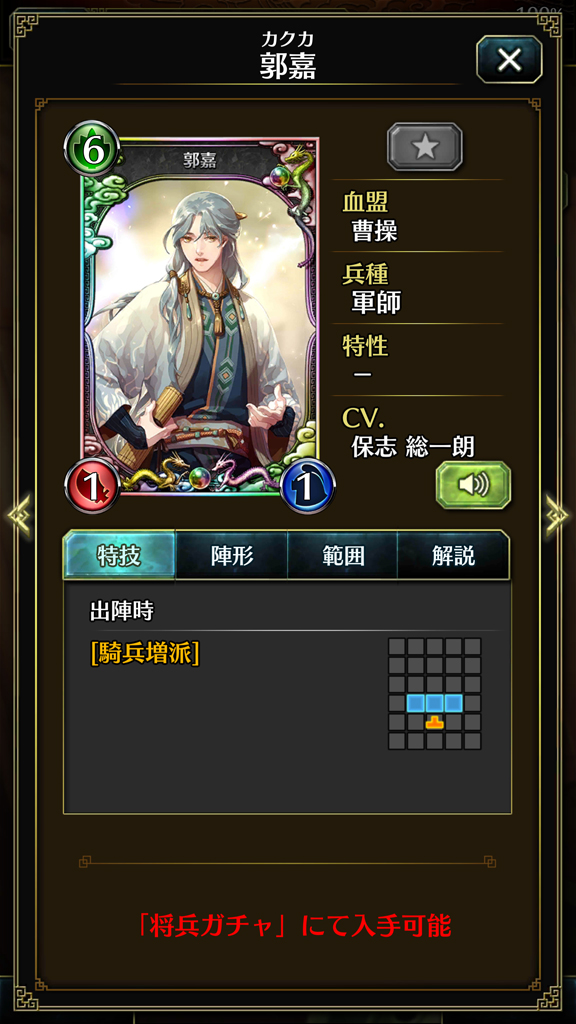Tap the orange unit marker in grid

click(x=434, y=722)
